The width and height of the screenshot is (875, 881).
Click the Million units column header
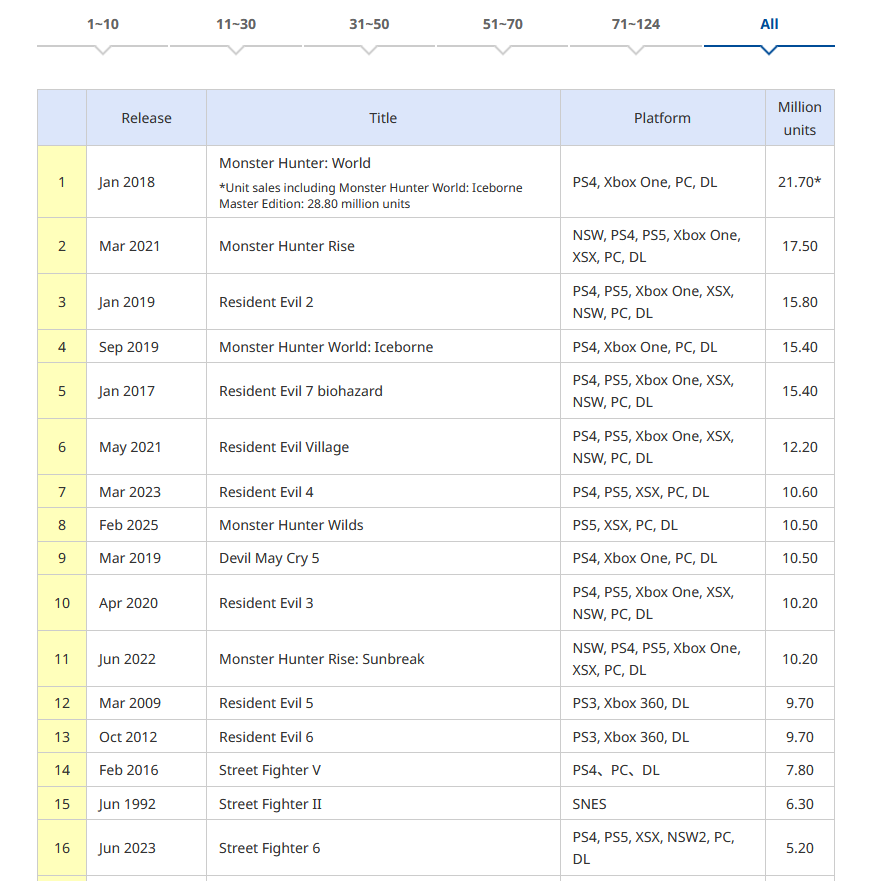[799, 118]
